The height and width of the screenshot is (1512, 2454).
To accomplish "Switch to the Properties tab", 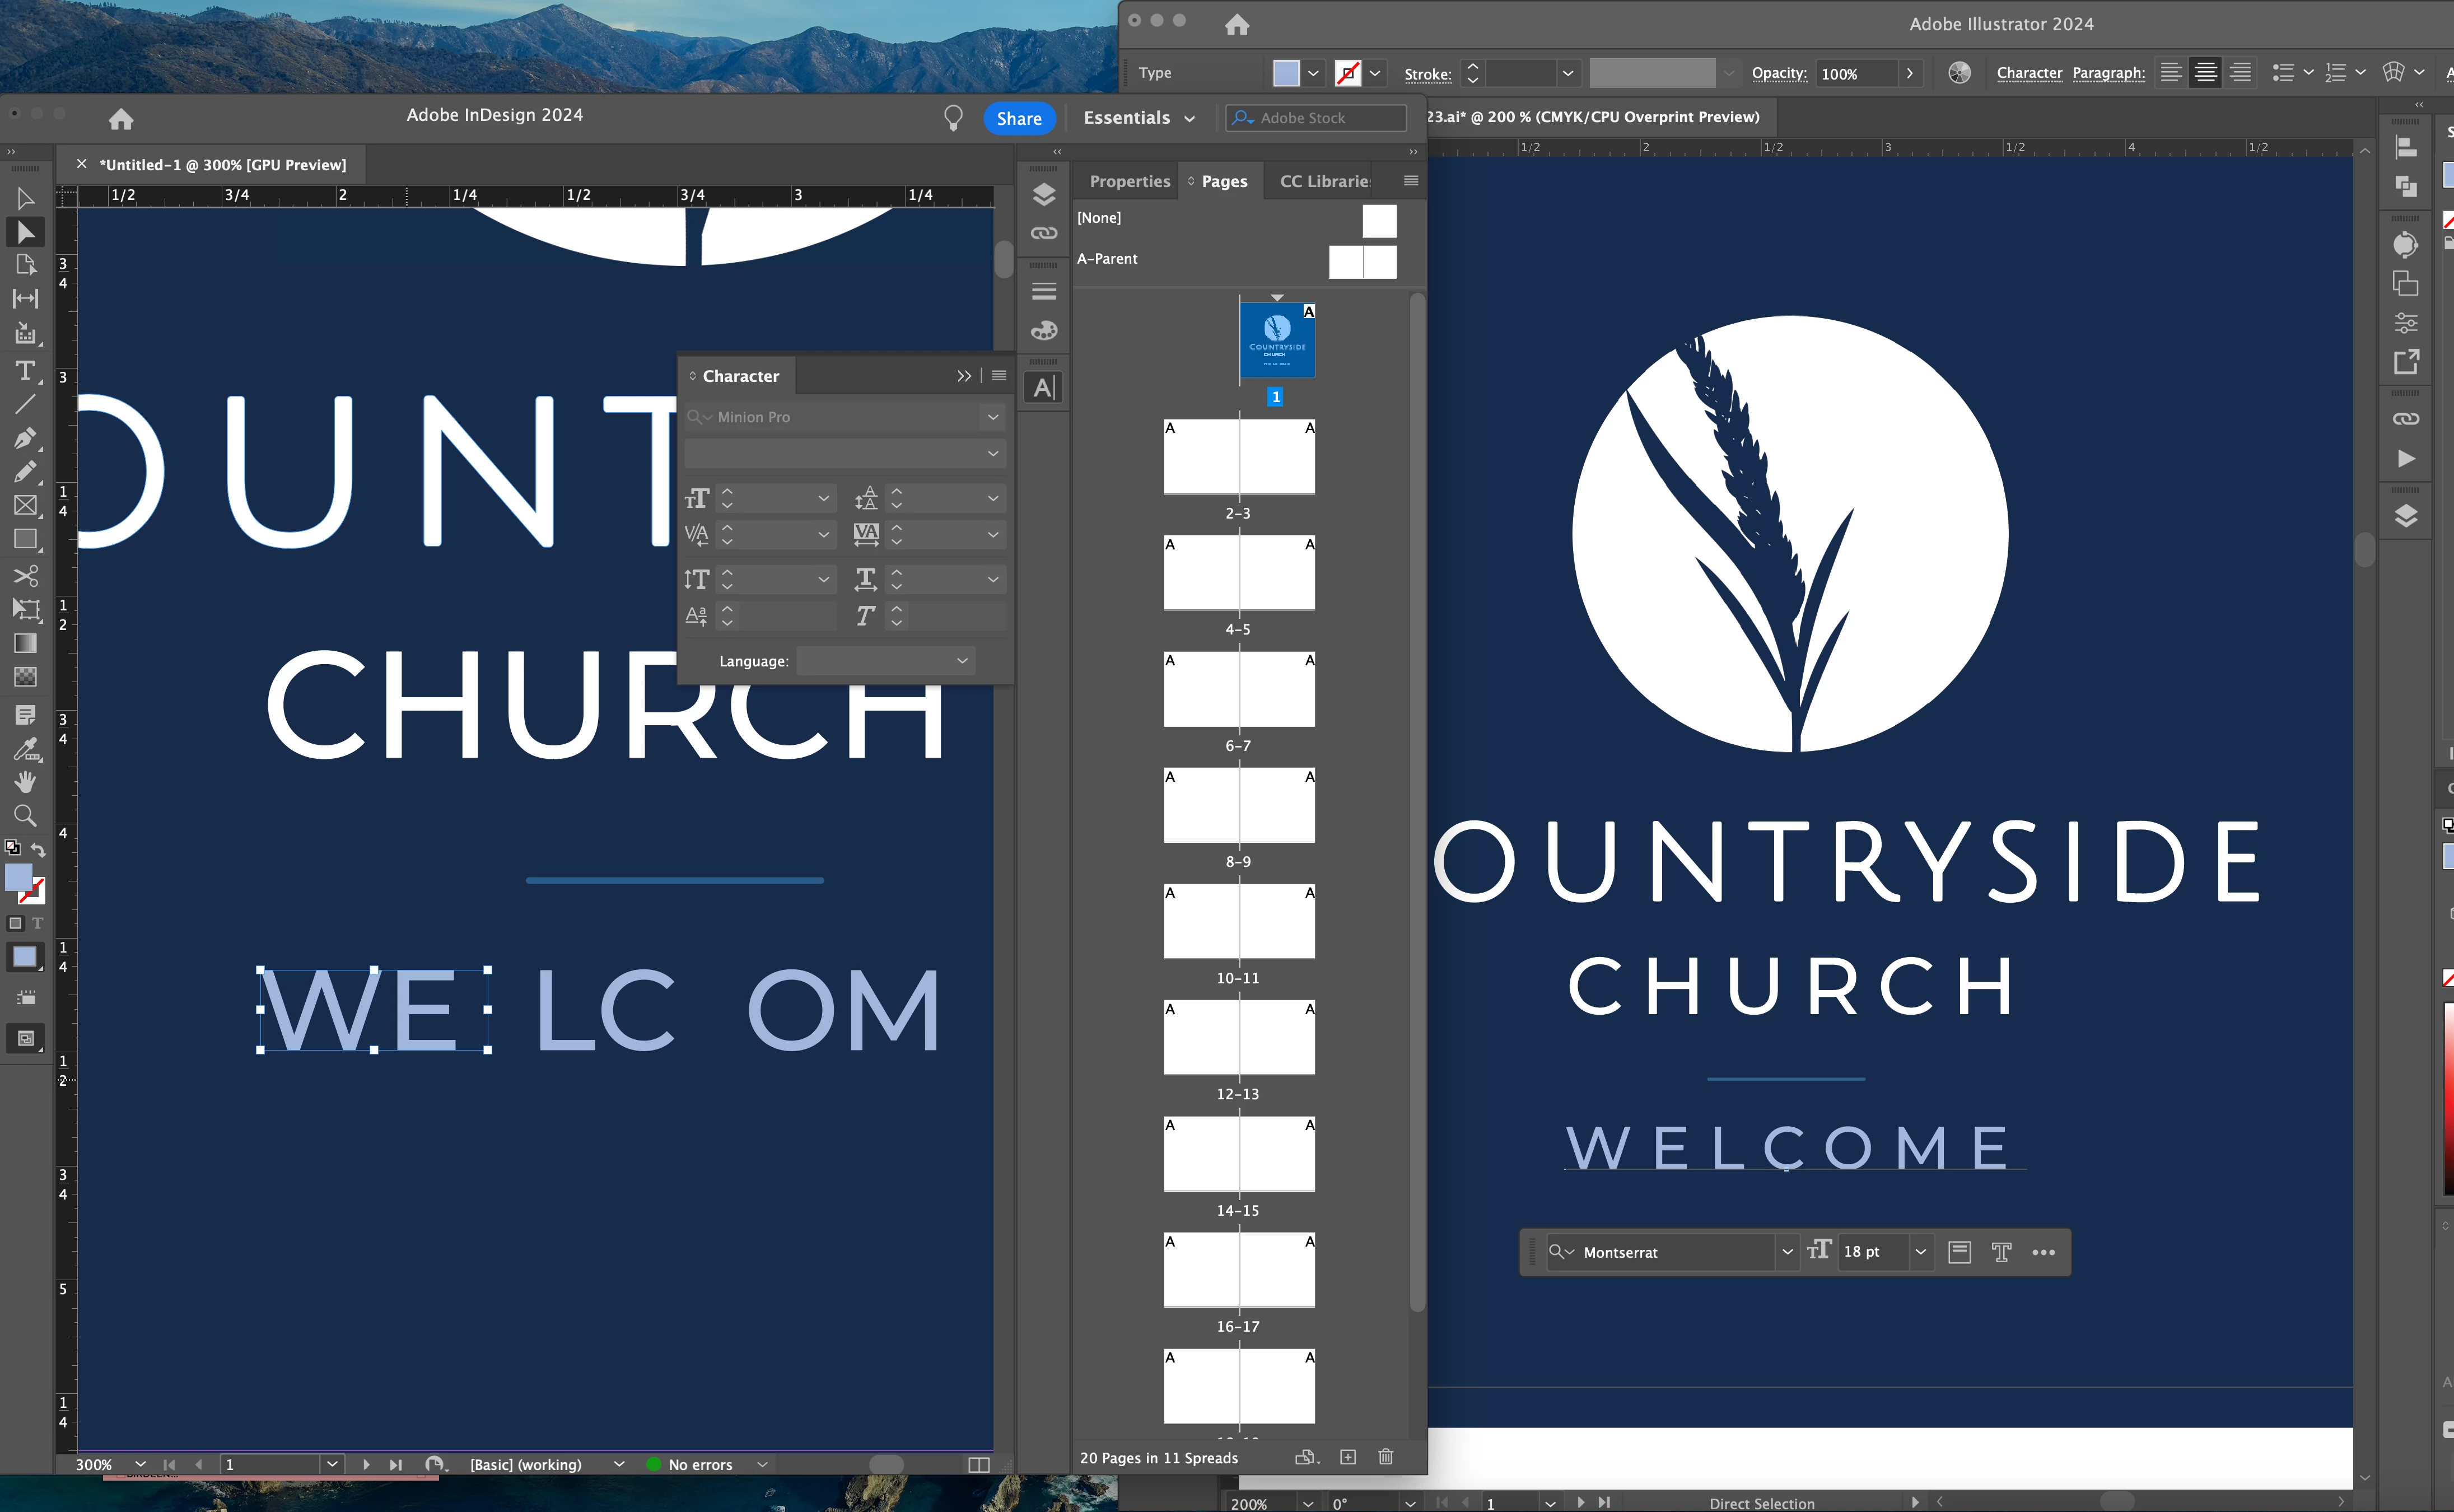I will point(1129,181).
